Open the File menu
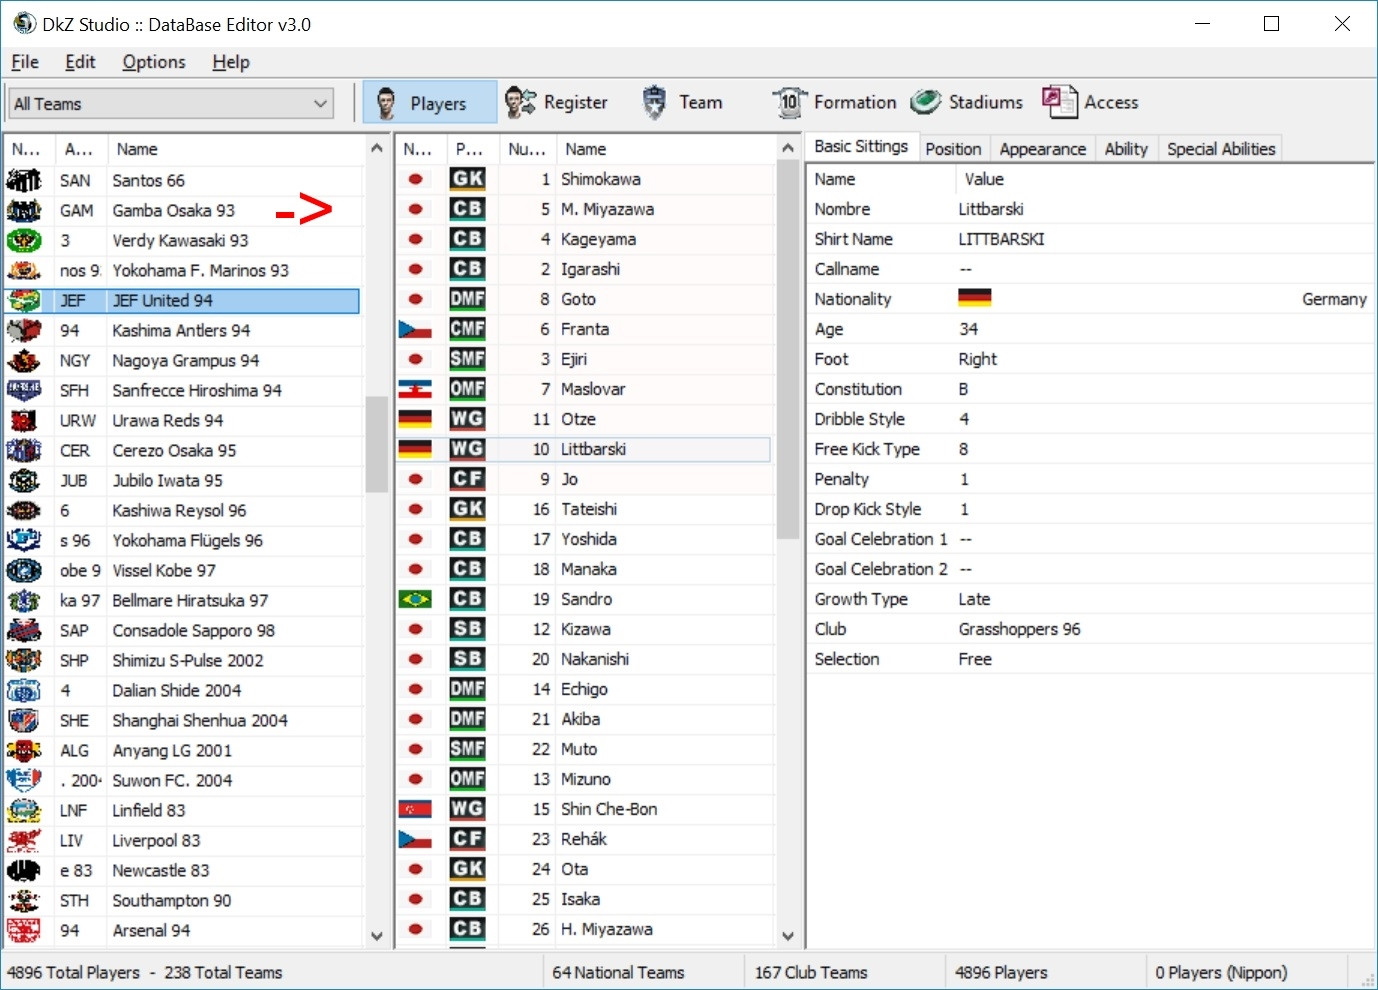This screenshot has width=1378, height=990. click(x=25, y=62)
